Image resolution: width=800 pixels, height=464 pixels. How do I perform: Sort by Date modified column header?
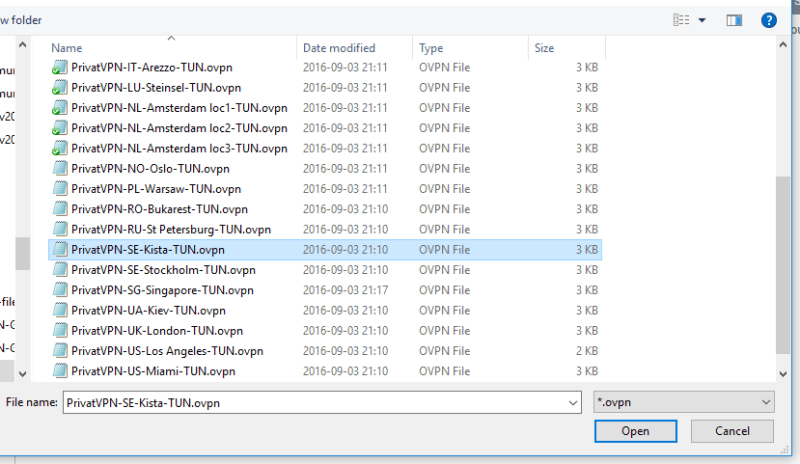click(x=341, y=48)
